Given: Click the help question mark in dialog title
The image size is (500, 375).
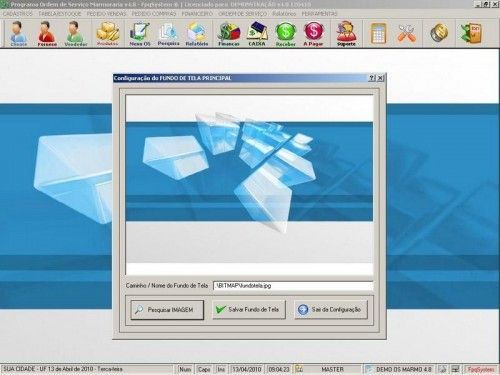Looking at the screenshot, I should point(372,78).
